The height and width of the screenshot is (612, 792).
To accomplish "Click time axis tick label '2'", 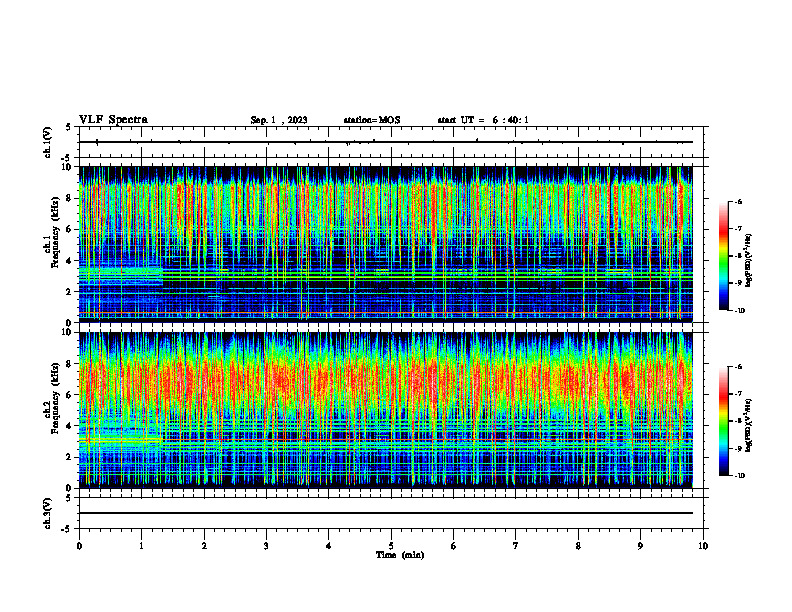I will pyautogui.click(x=204, y=546).
